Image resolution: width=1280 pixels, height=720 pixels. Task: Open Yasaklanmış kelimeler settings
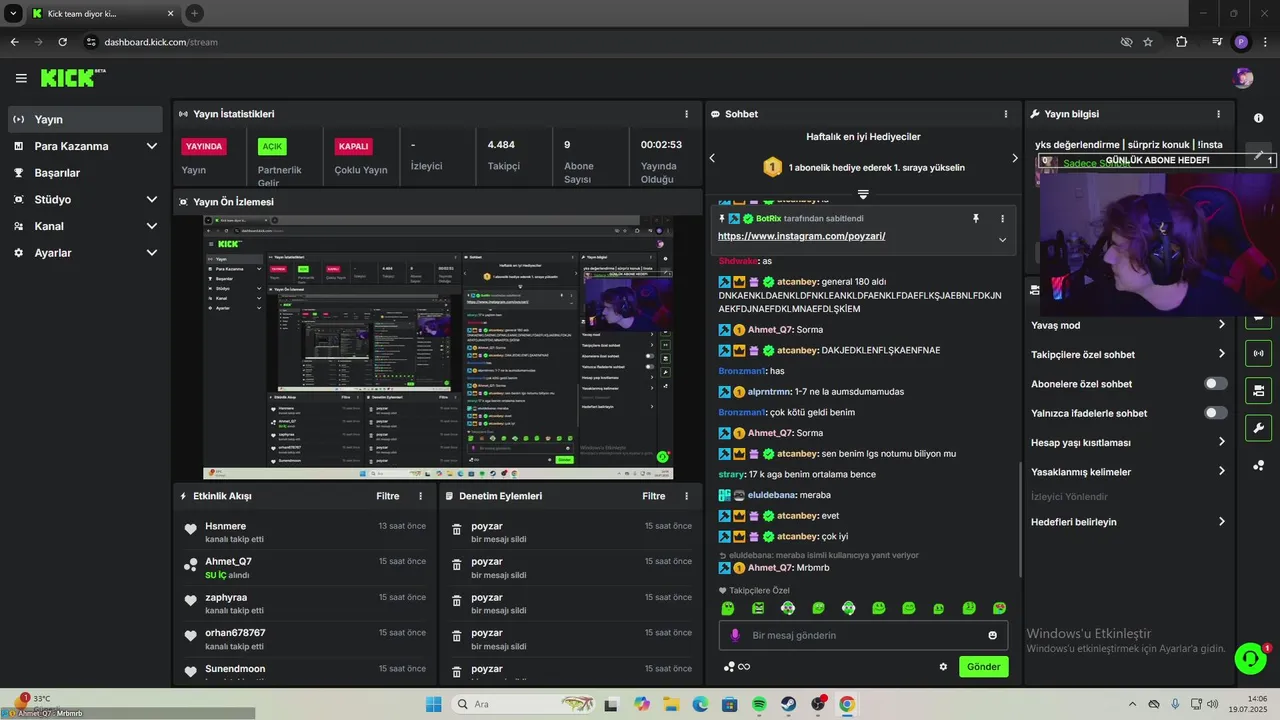(x=1221, y=471)
